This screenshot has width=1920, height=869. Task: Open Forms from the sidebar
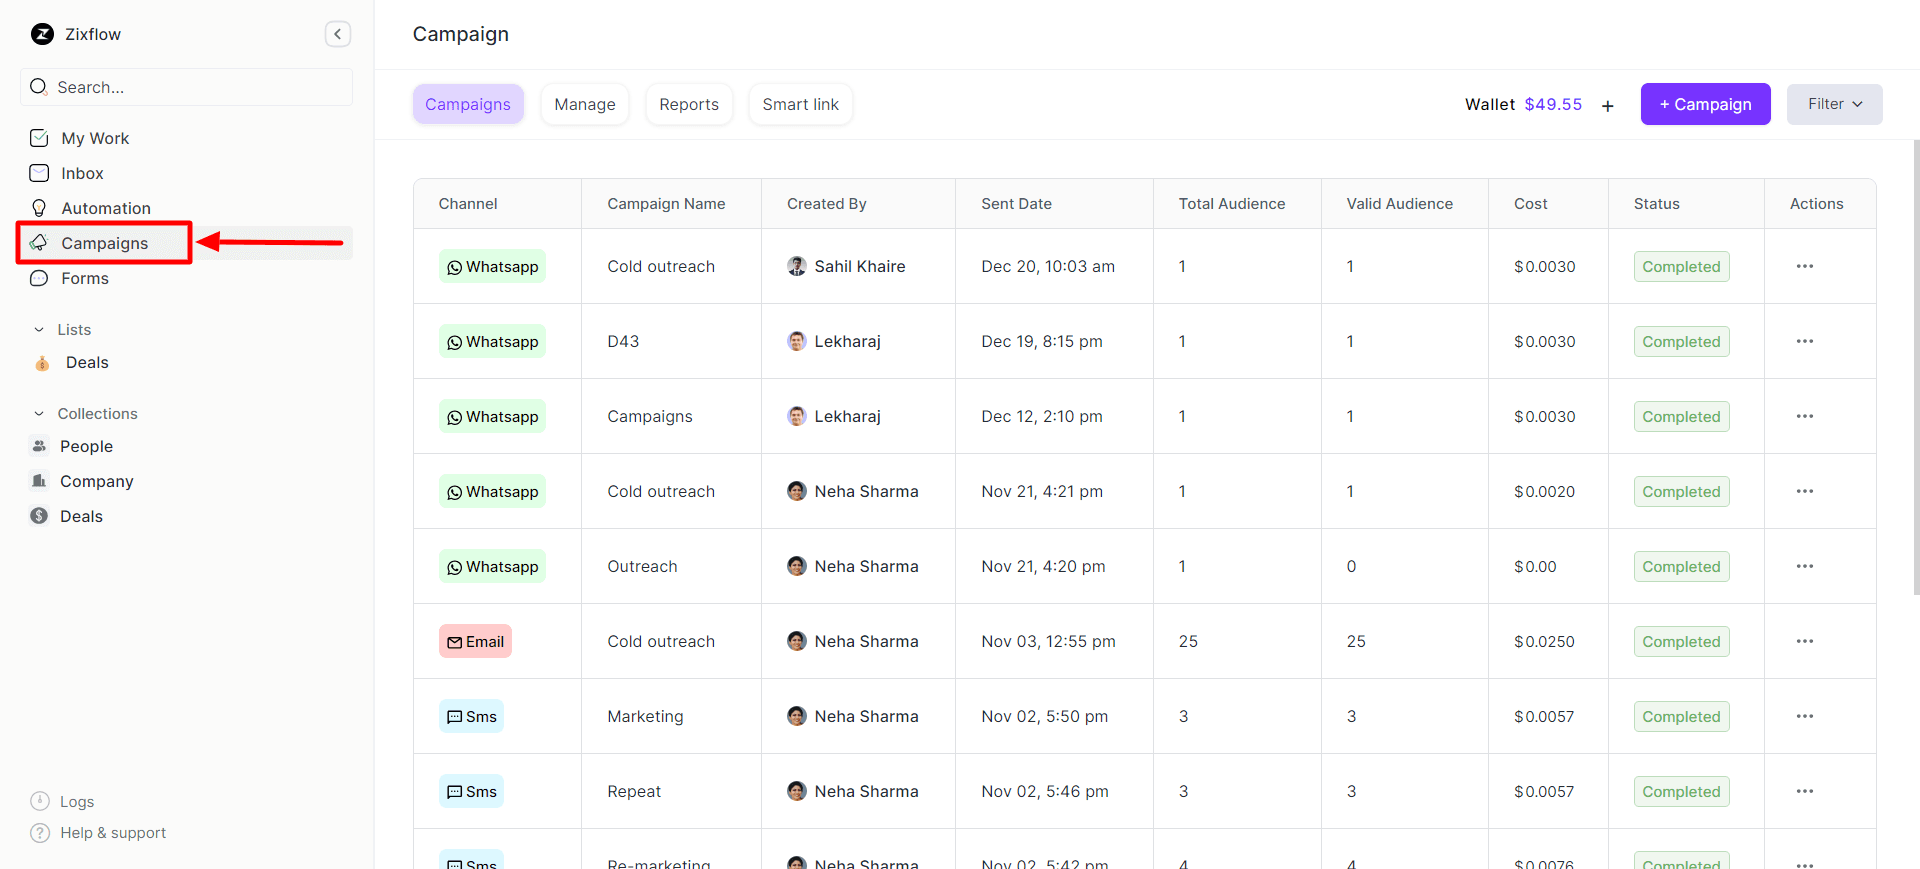pyautogui.click(x=85, y=278)
